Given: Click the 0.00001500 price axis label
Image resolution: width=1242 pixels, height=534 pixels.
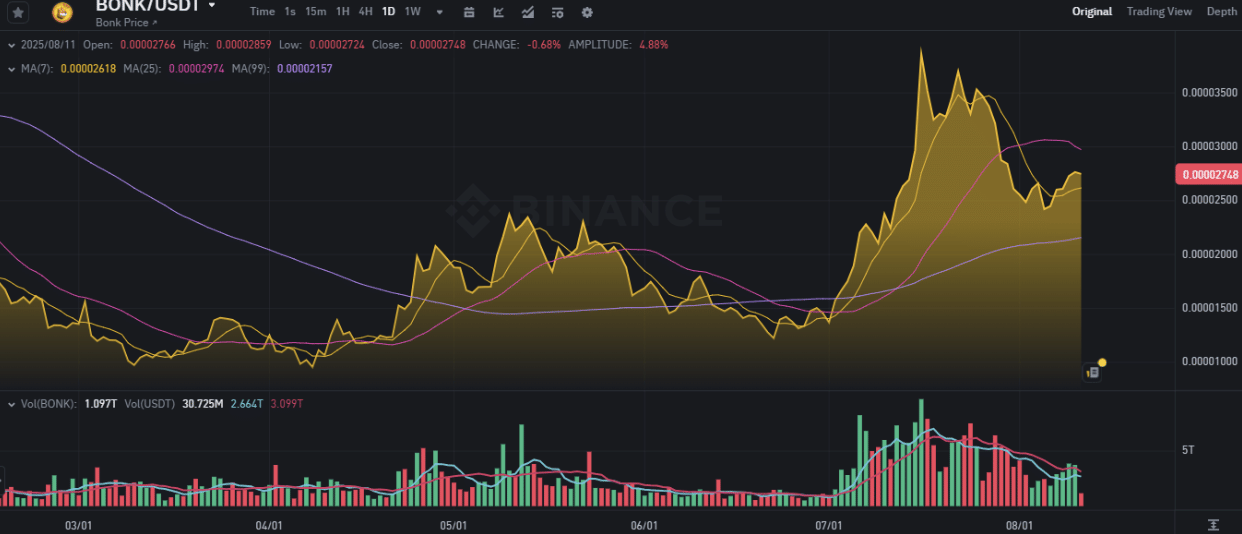Looking at the screenshot, I should [1210, 308].
